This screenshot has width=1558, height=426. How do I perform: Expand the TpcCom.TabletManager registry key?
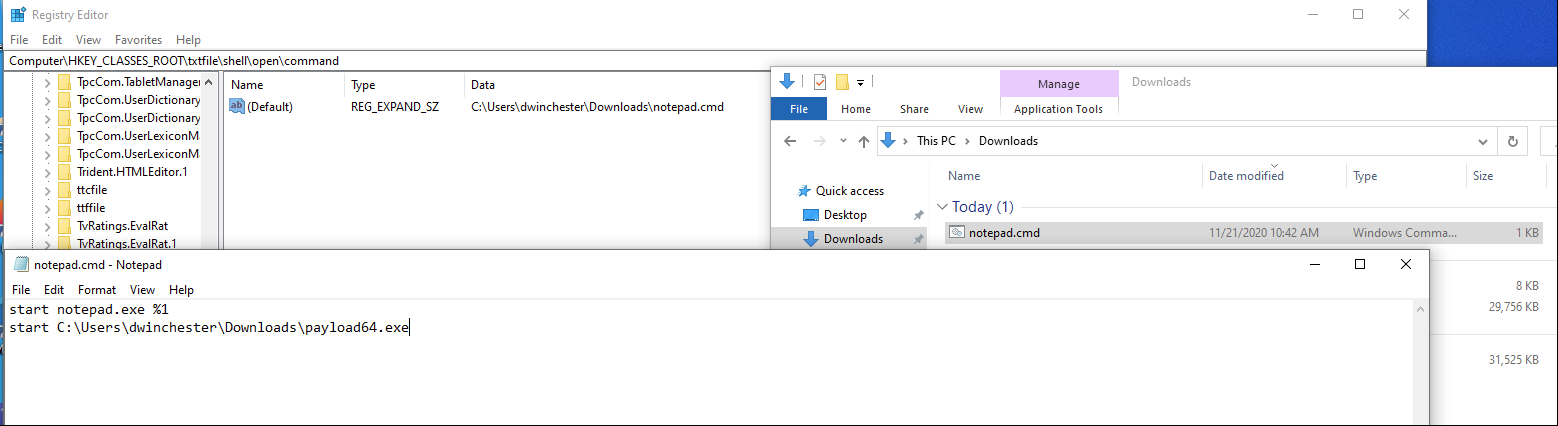47,82
